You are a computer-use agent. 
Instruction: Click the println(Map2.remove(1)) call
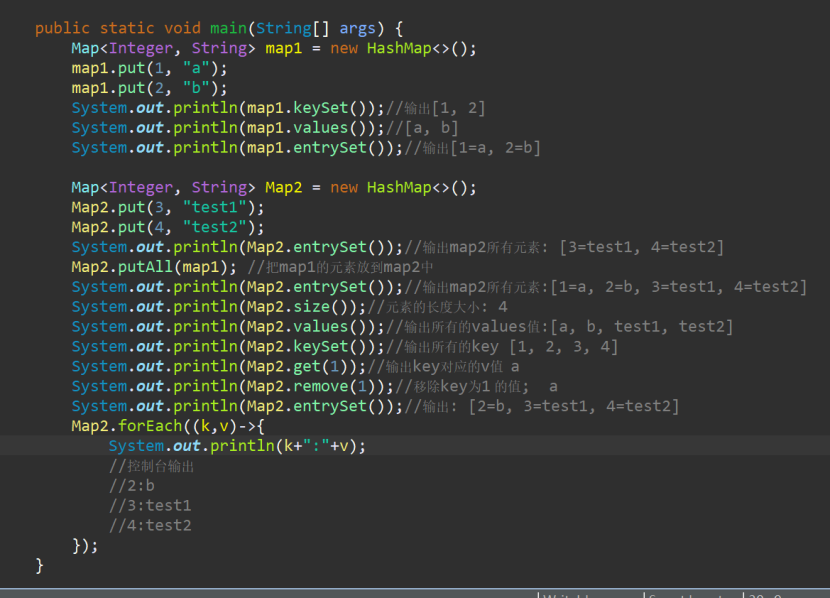click(232, 386)
